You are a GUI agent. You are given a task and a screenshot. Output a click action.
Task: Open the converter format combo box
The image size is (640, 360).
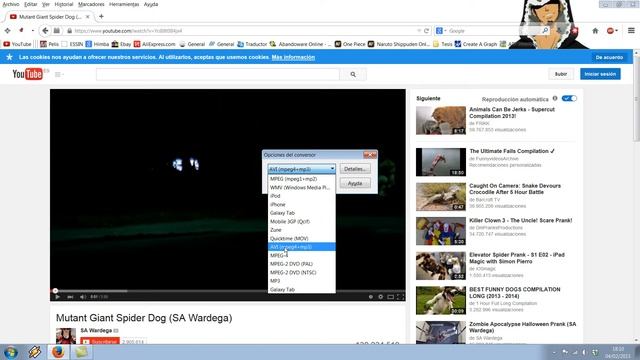(x=302, y=169)
